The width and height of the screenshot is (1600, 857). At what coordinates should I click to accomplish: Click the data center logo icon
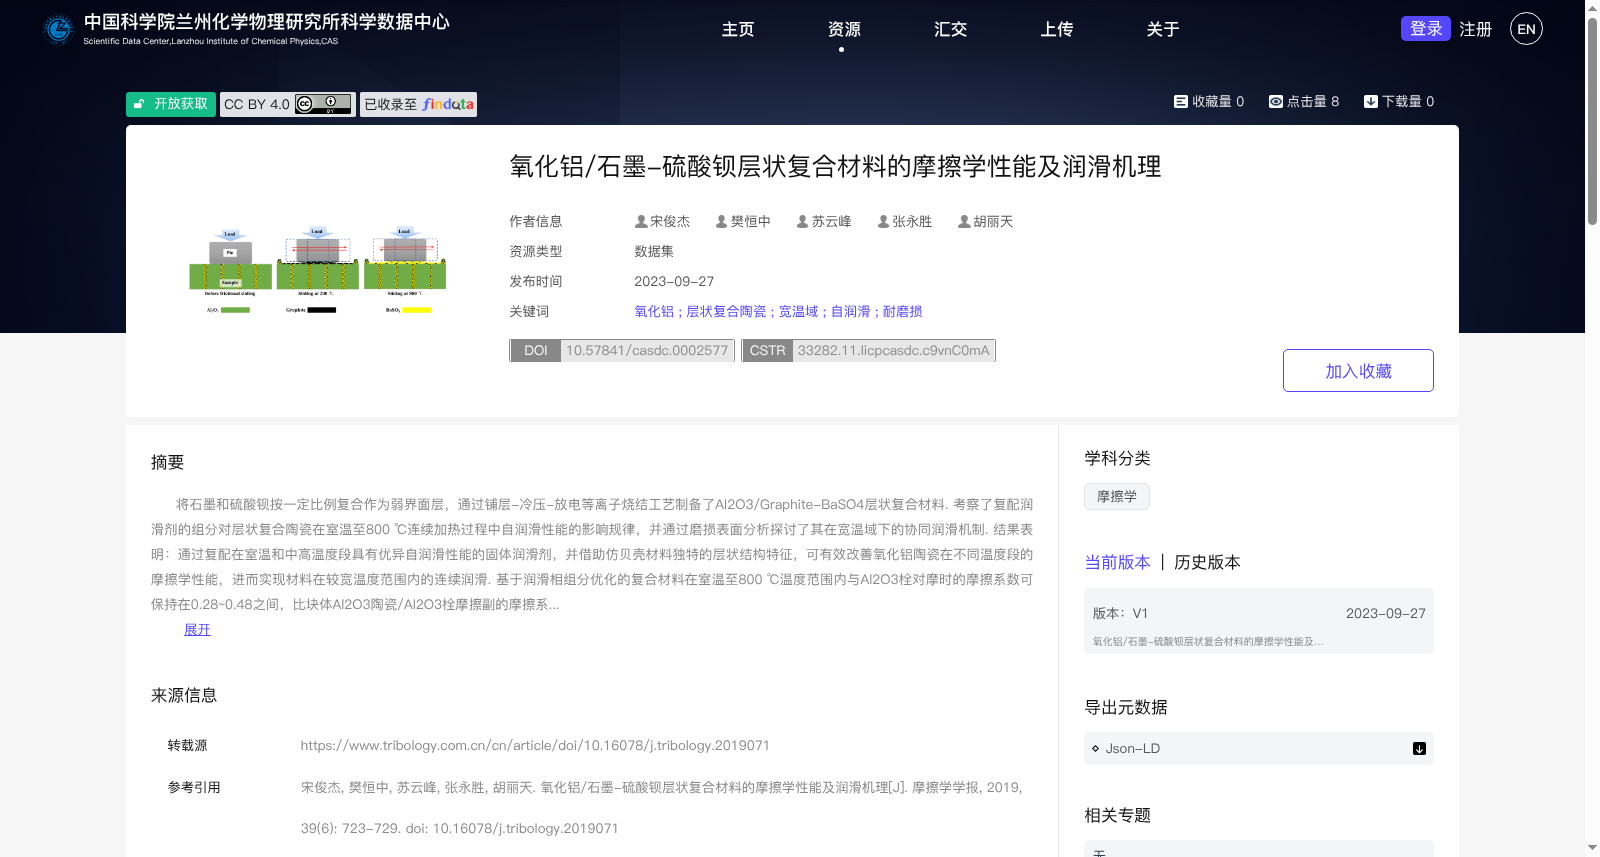point(59,29)
